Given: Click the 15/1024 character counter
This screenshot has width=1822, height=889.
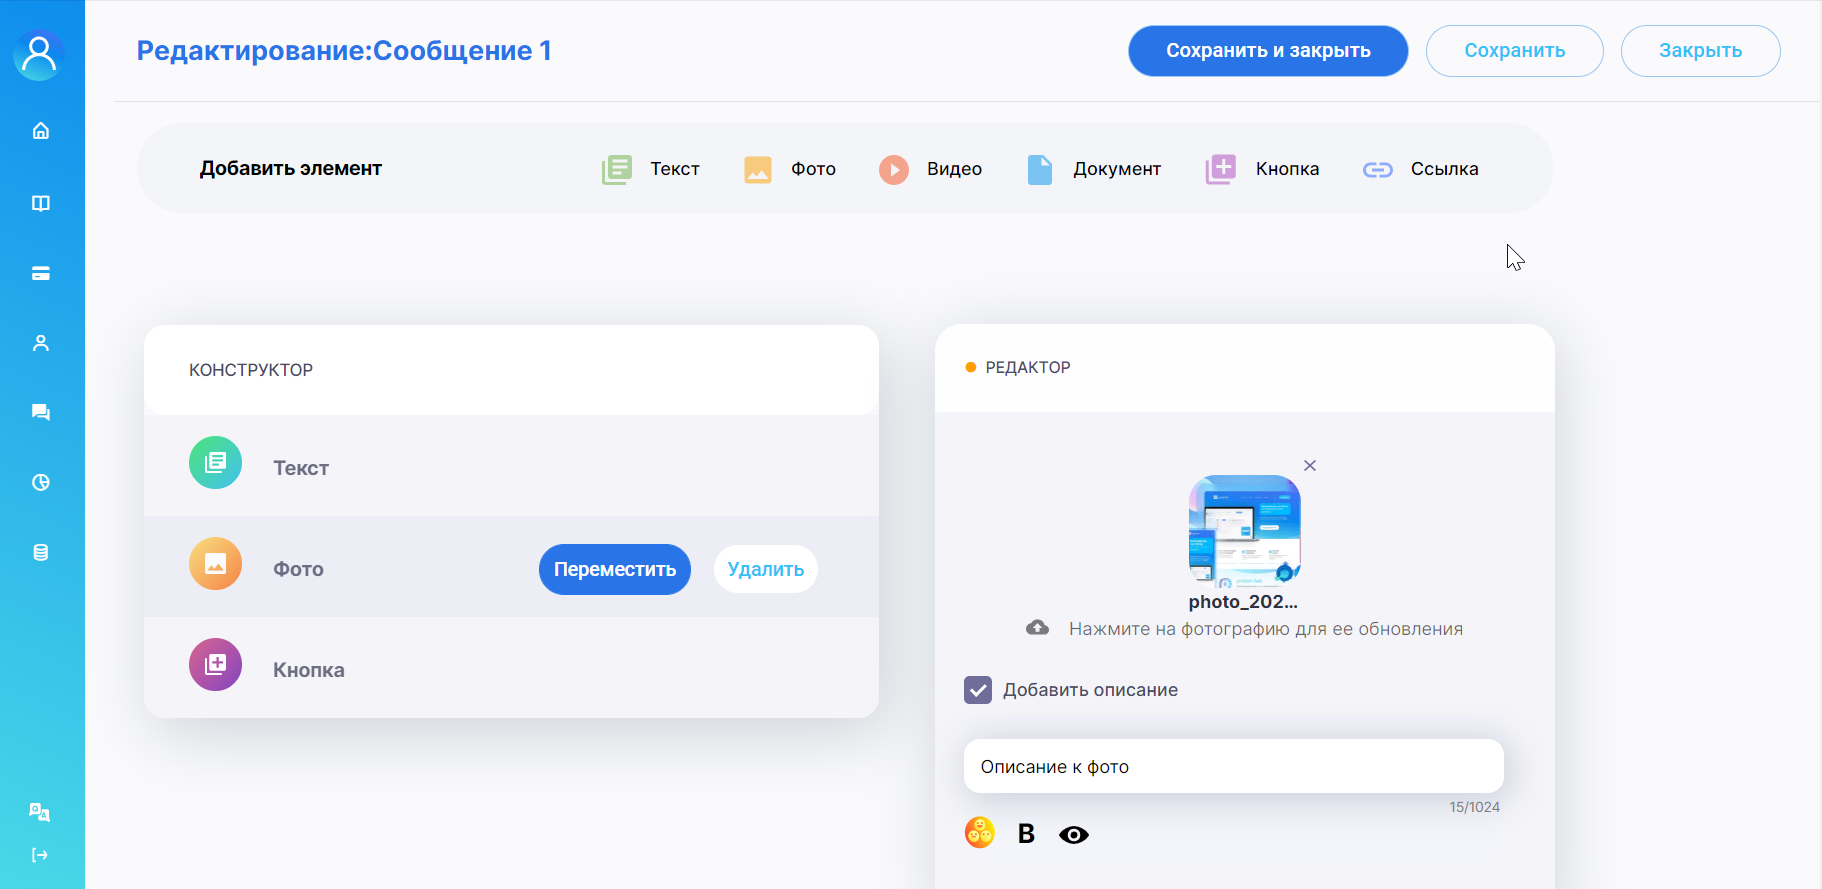Looking at the screenshot, I should (x=1475, y=807).
